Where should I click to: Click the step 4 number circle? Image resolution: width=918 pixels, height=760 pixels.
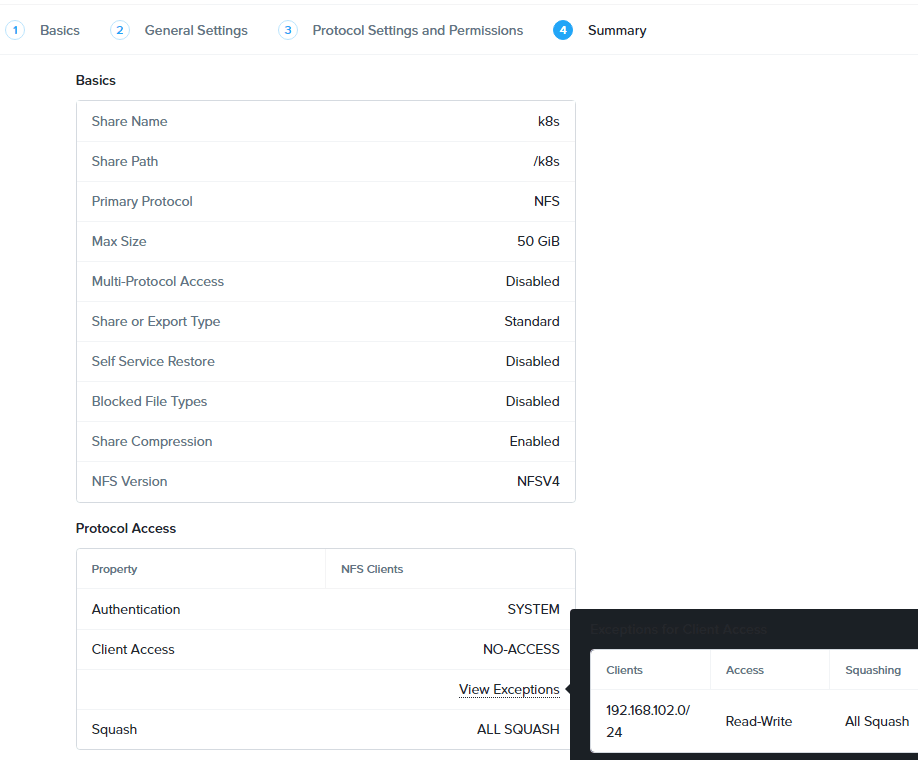click(563, 30)
